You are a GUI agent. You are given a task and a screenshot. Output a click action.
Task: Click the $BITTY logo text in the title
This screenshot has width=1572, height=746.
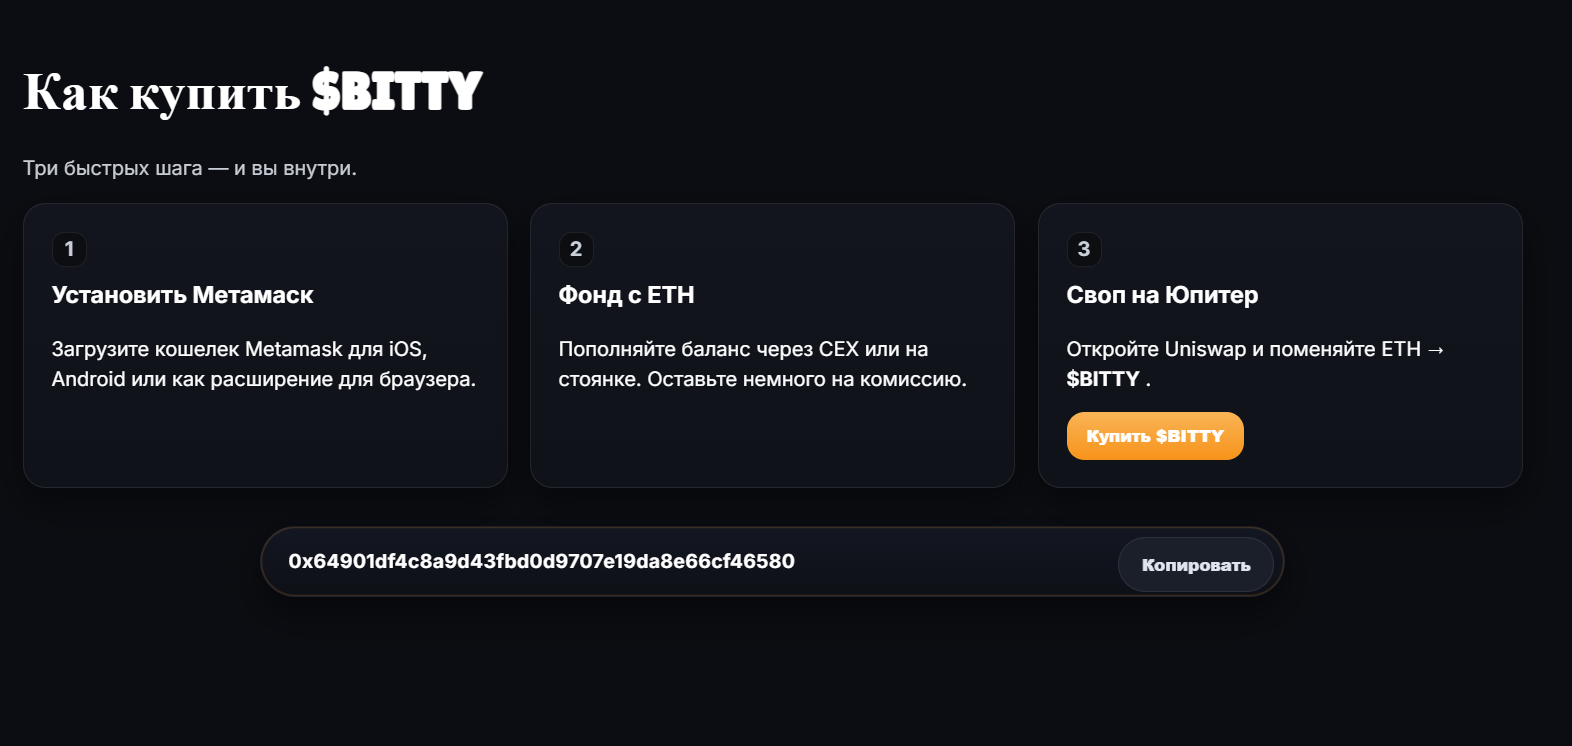pyautogui.click(x=397, y=92)
